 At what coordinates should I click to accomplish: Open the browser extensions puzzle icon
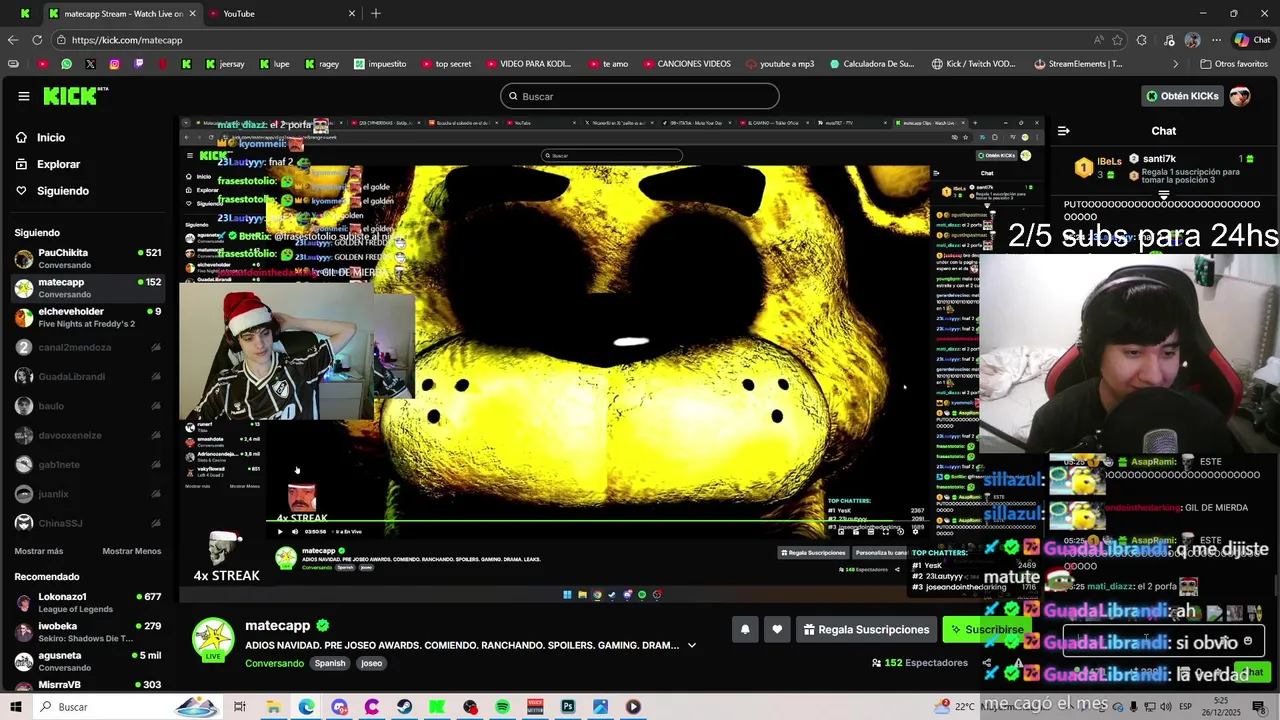[x=1142, y=40]
